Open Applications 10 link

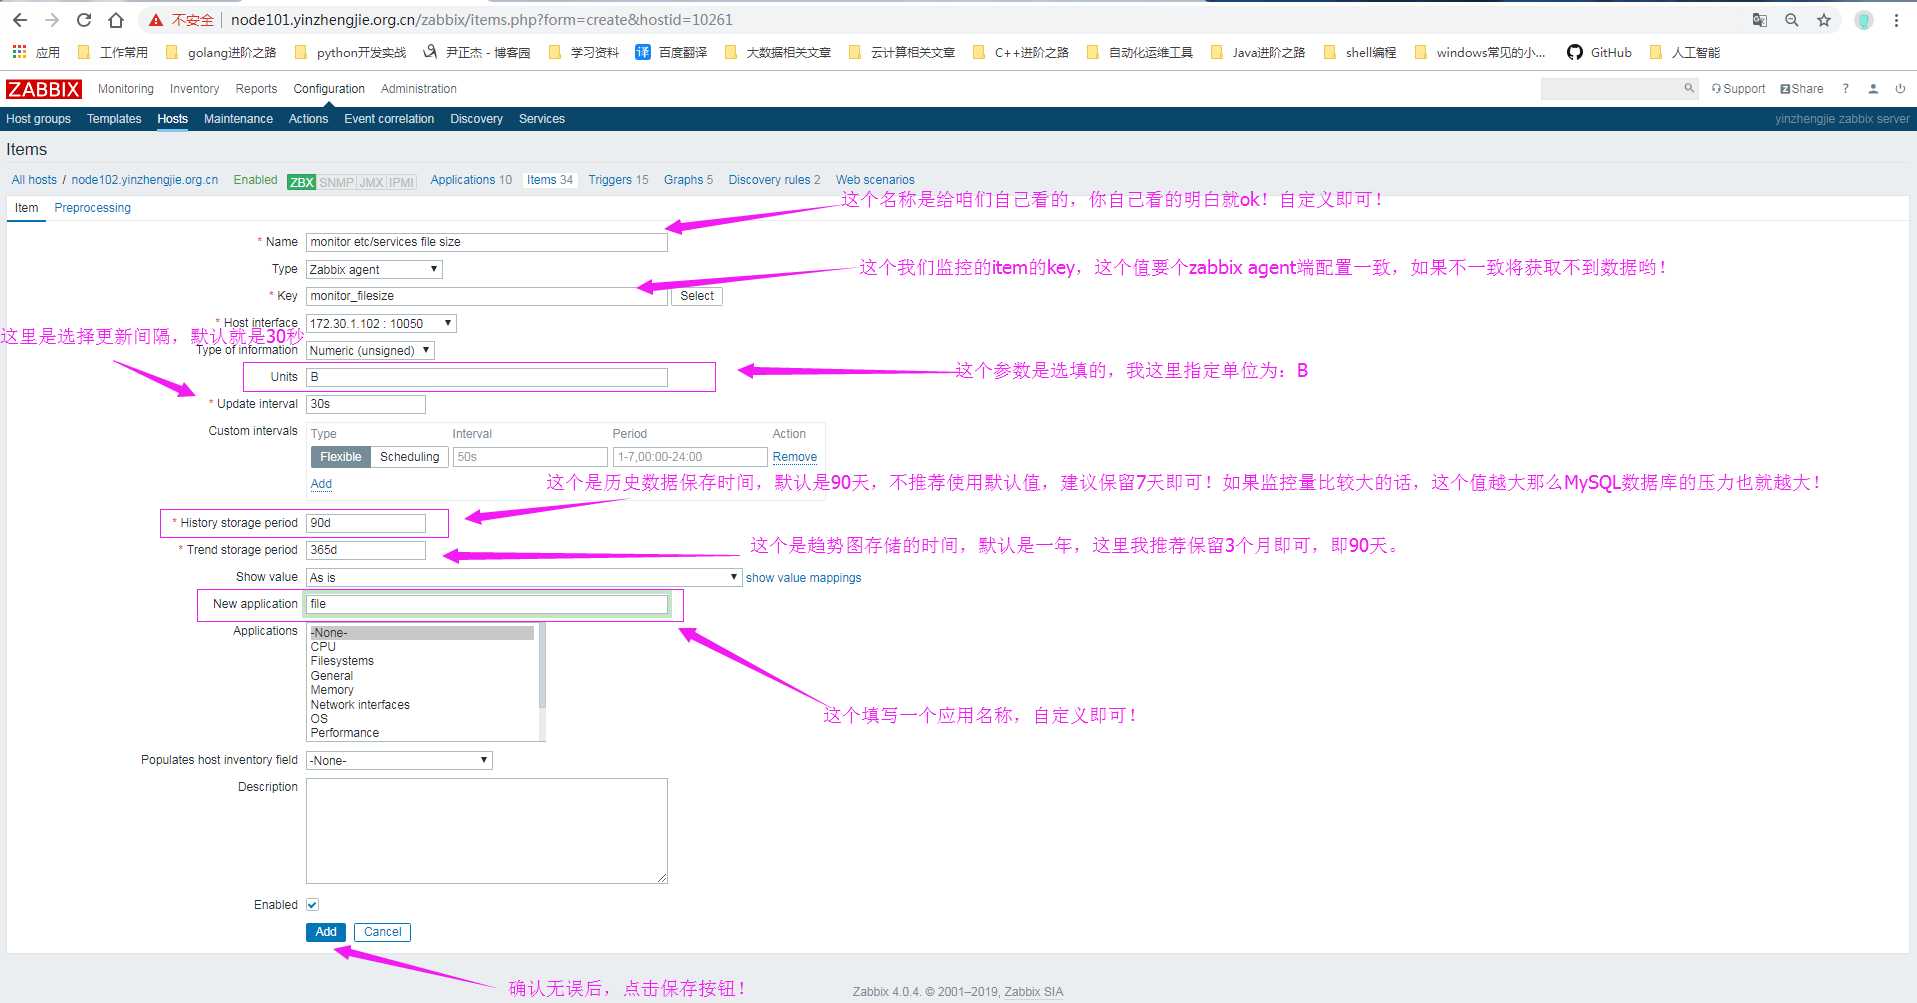pos(471,180)
